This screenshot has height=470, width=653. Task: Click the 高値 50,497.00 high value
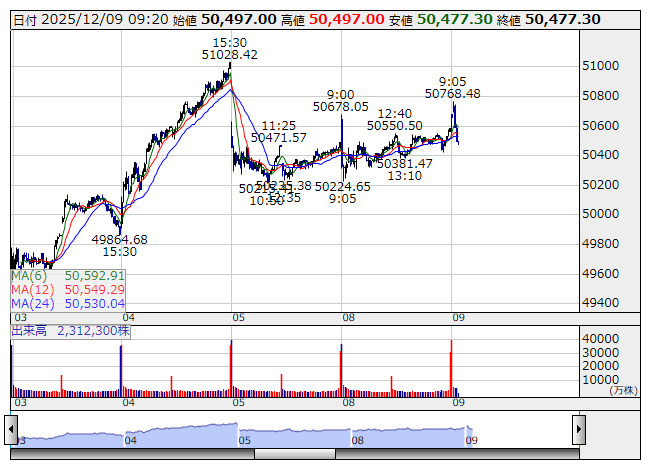coord(332,19)
